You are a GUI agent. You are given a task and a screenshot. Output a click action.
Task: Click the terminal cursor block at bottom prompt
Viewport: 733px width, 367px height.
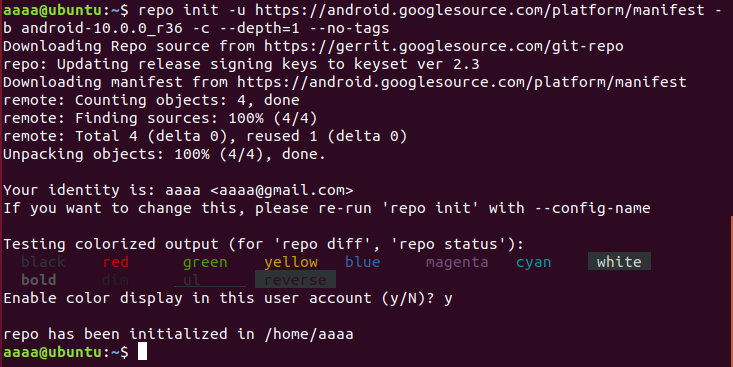pos(142,352)
